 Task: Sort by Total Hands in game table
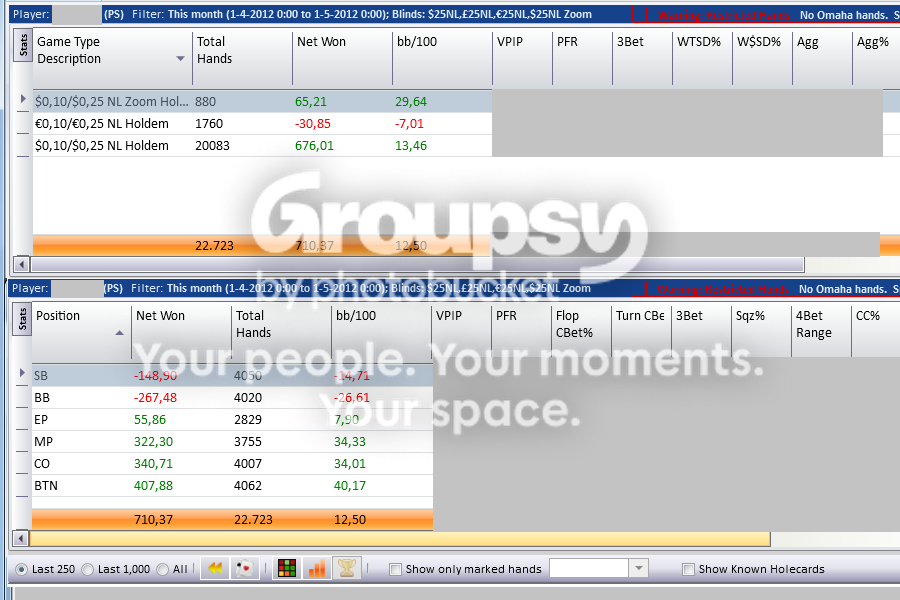(x=242, y=59)
